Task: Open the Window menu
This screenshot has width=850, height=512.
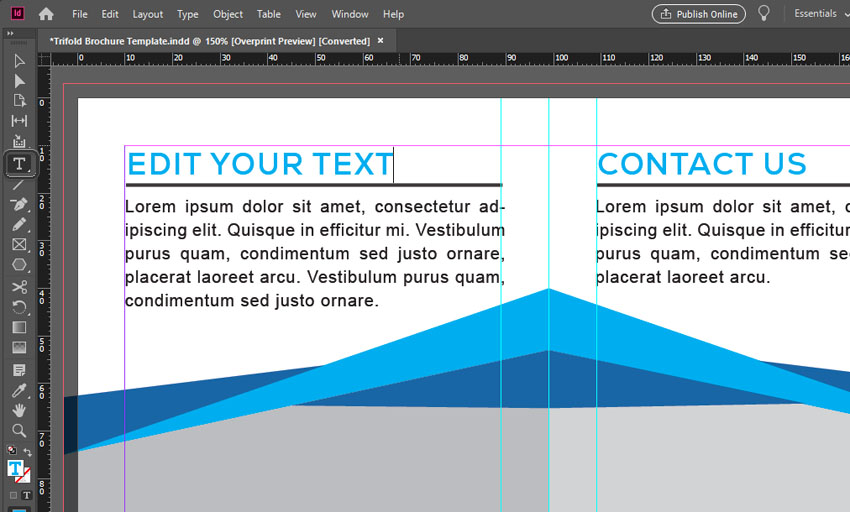Action: pyautogui.click(x=350, y=14)
